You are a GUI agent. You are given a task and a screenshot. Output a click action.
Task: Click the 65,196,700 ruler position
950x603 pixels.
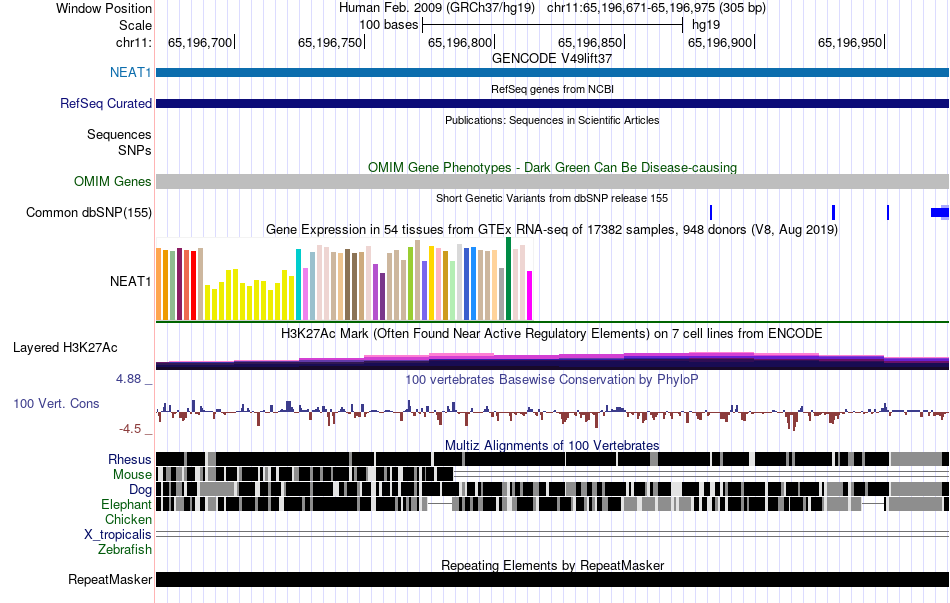click(x=201, y=42)
